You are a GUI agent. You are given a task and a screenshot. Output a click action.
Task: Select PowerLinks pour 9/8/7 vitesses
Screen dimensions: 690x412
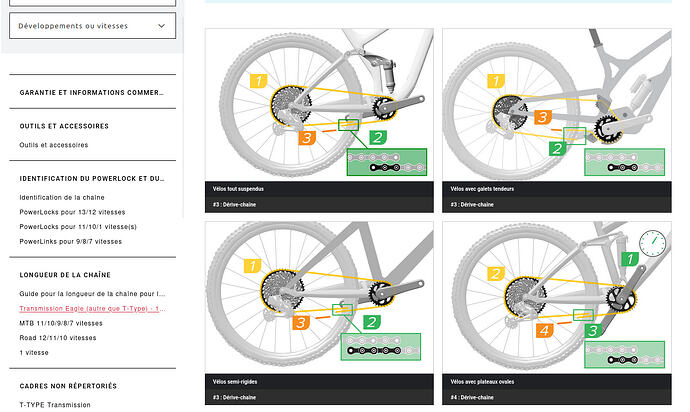[x=70, y=242]
